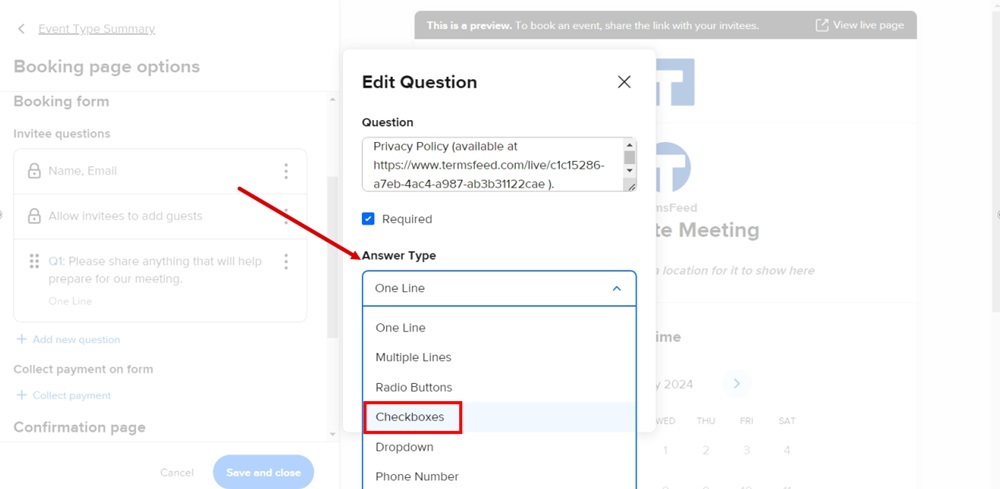
Task: Grab the drag handle of Q1 question
Action: [34, 261]
